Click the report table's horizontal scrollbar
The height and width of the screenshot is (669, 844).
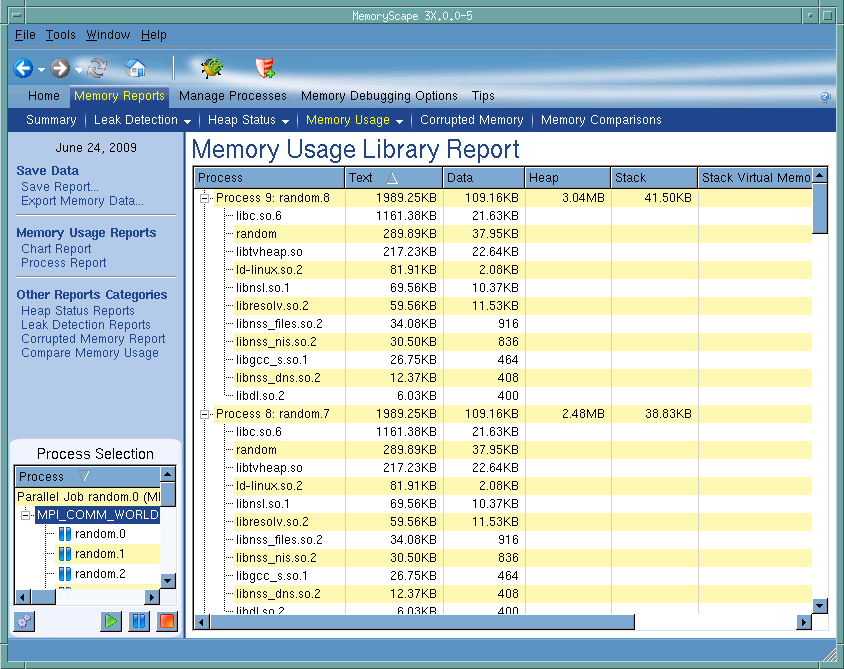(x=420, y=622)
